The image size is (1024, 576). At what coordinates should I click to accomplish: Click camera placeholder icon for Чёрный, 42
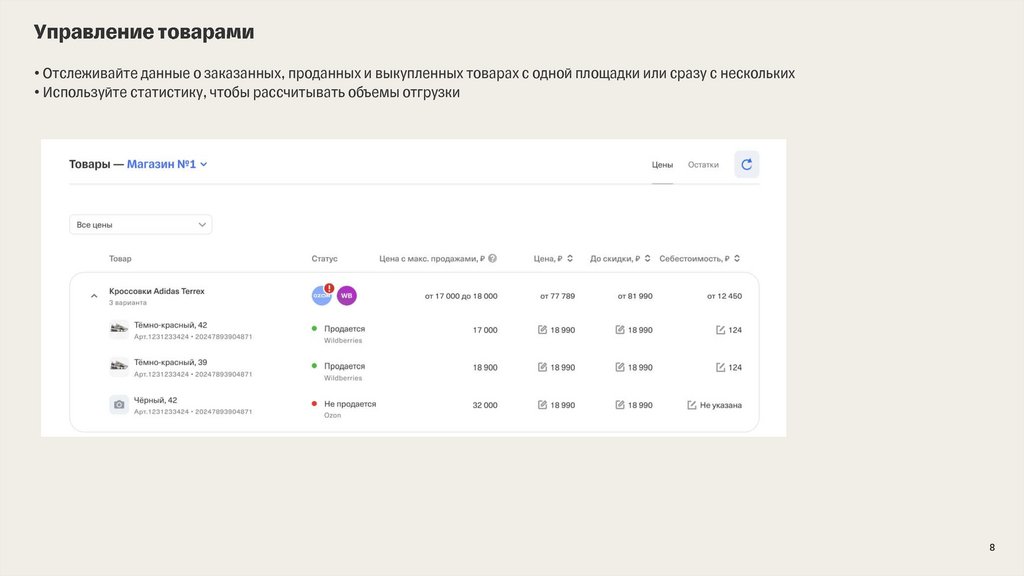tap(119, 405)
